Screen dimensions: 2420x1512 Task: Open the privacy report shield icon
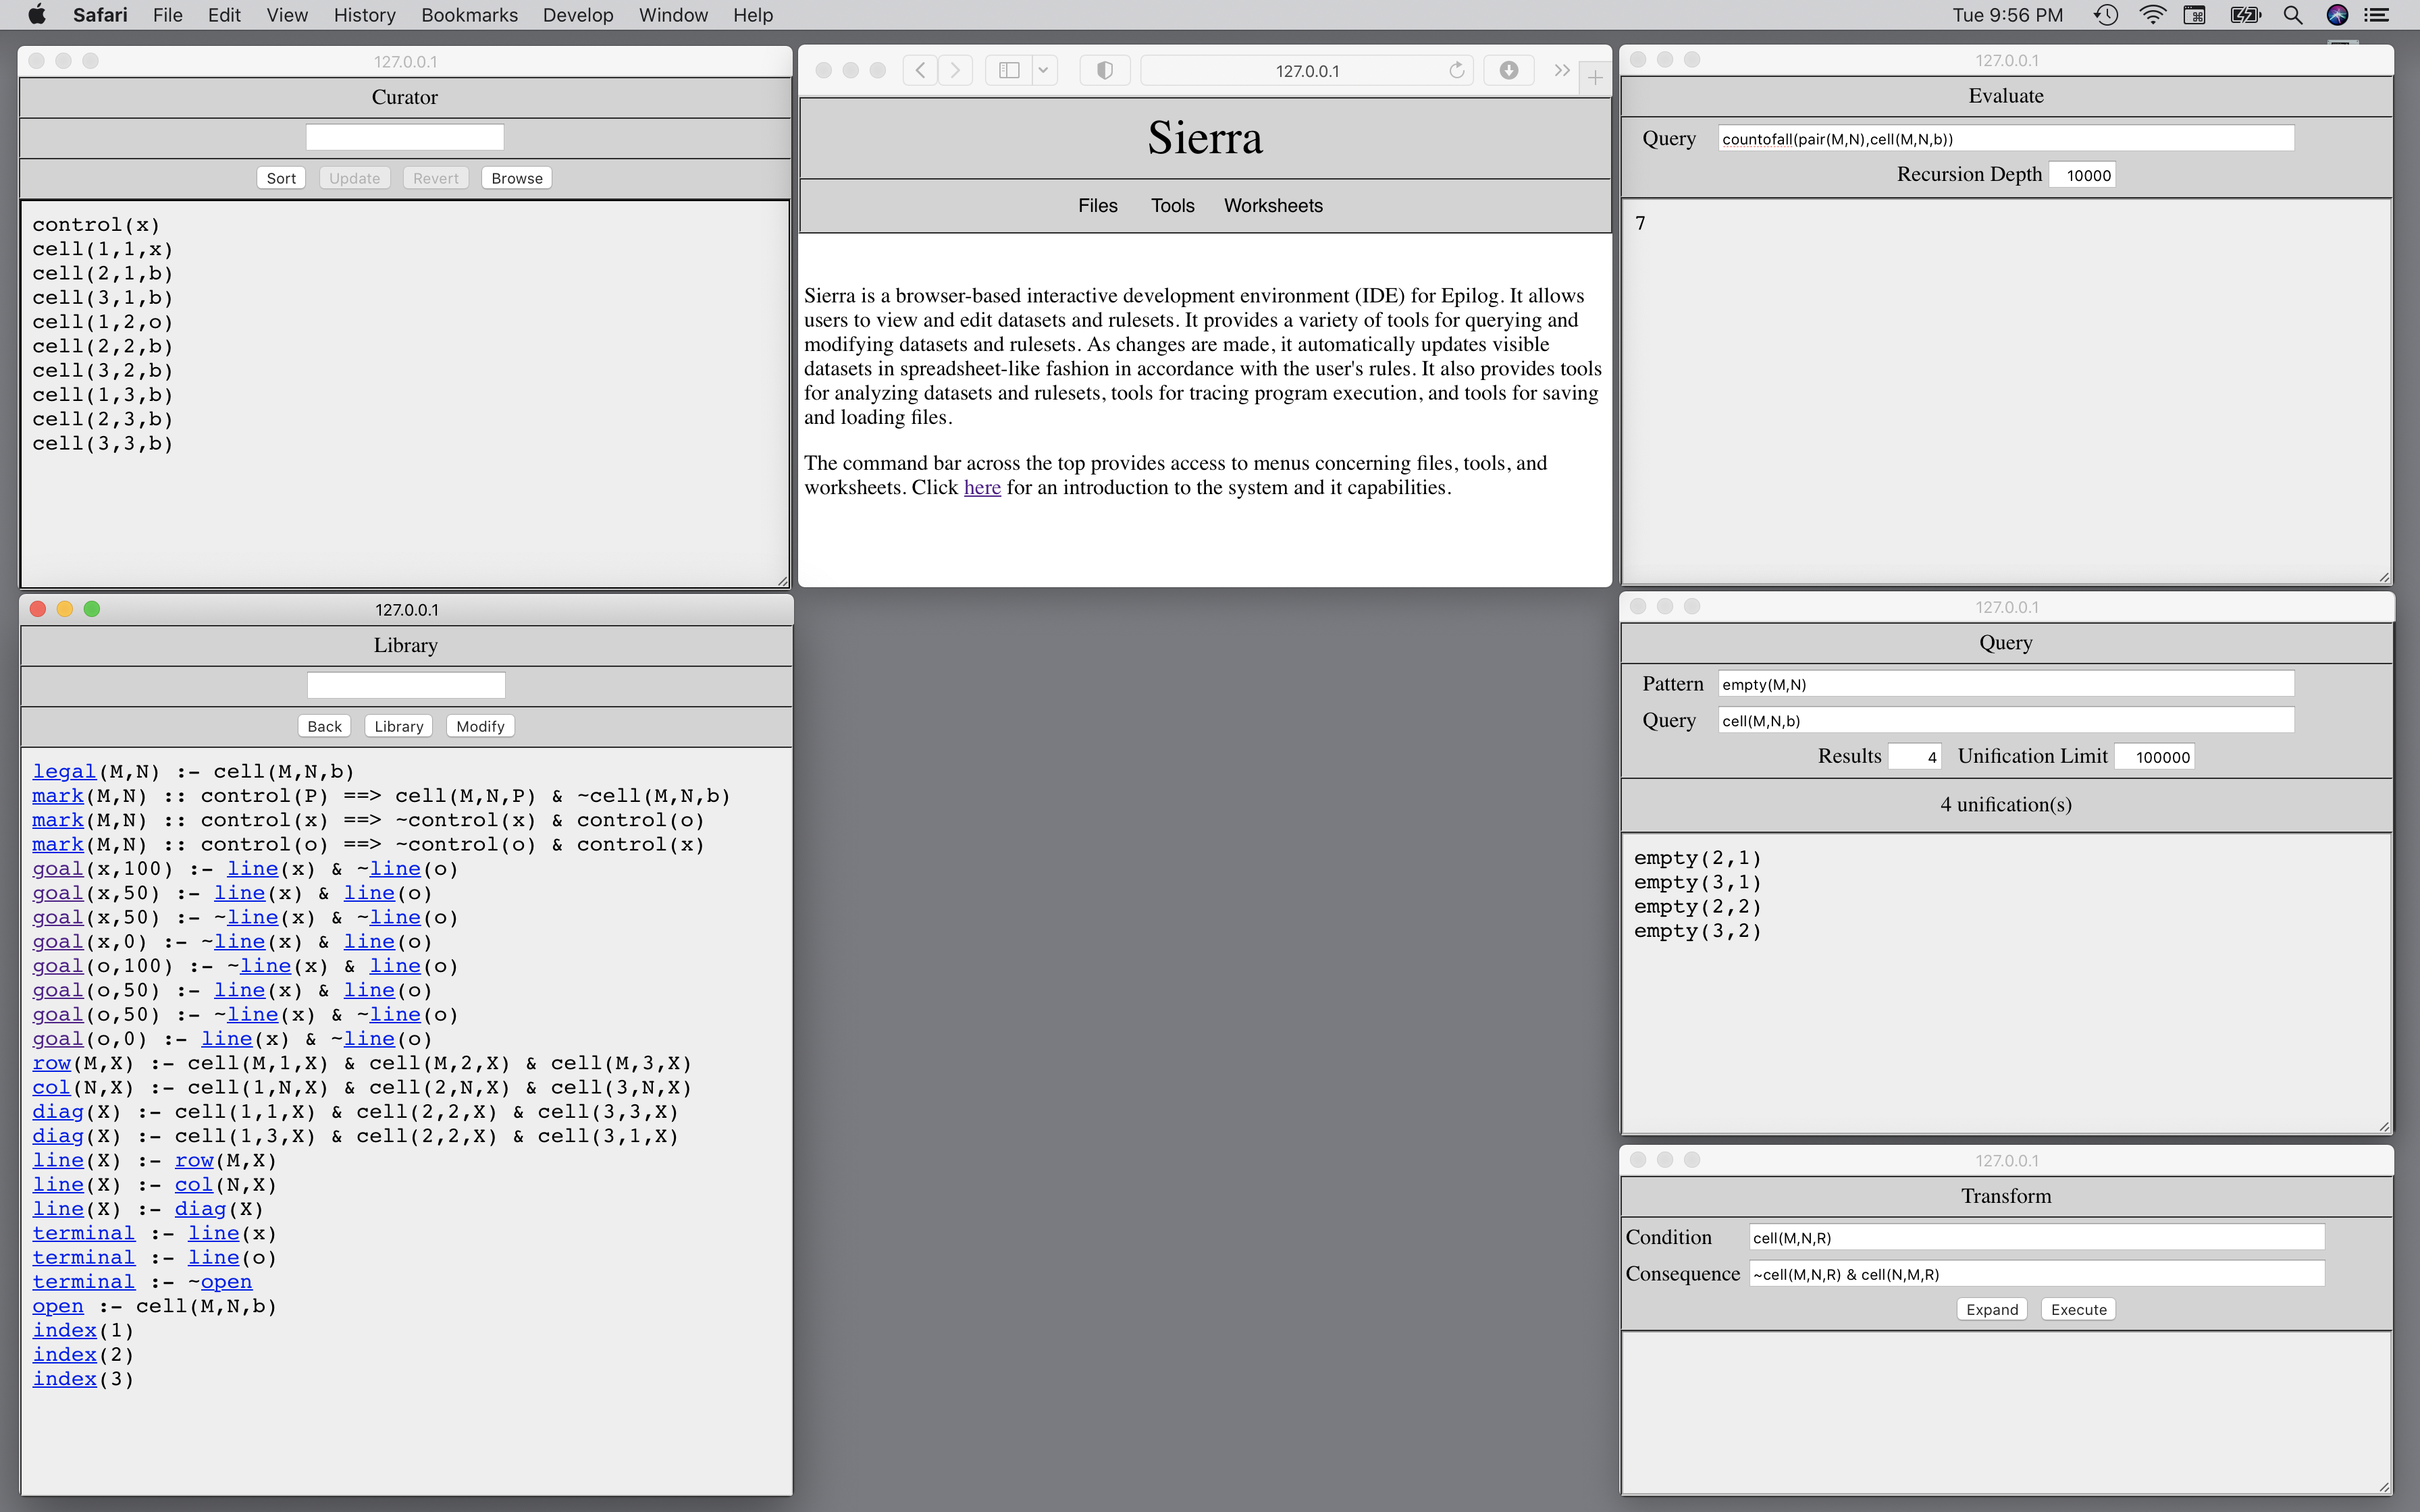click(1104, 70)
